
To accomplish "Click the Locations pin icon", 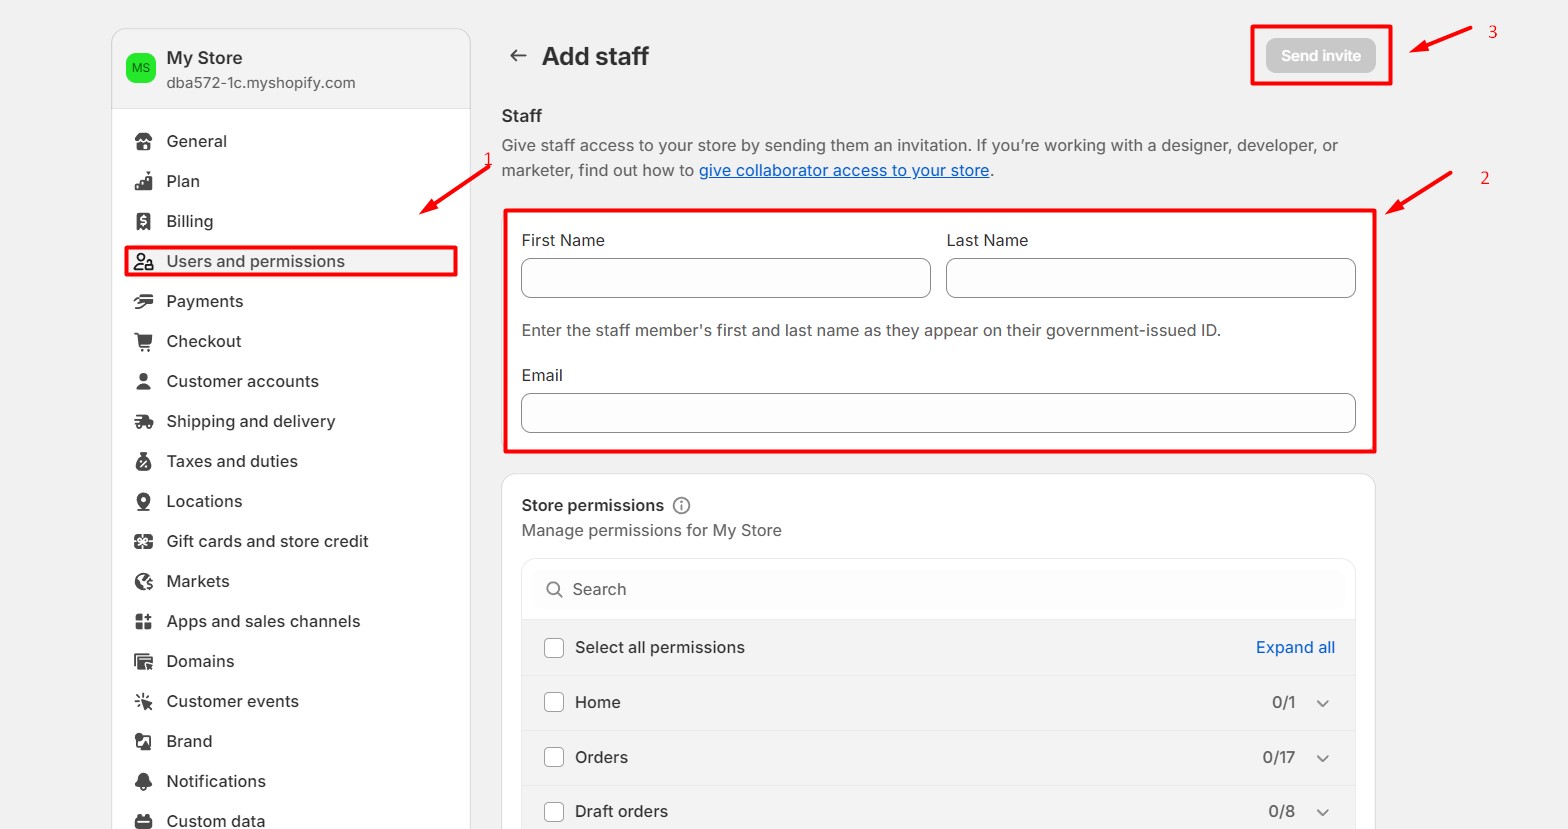I will (143, 501).
